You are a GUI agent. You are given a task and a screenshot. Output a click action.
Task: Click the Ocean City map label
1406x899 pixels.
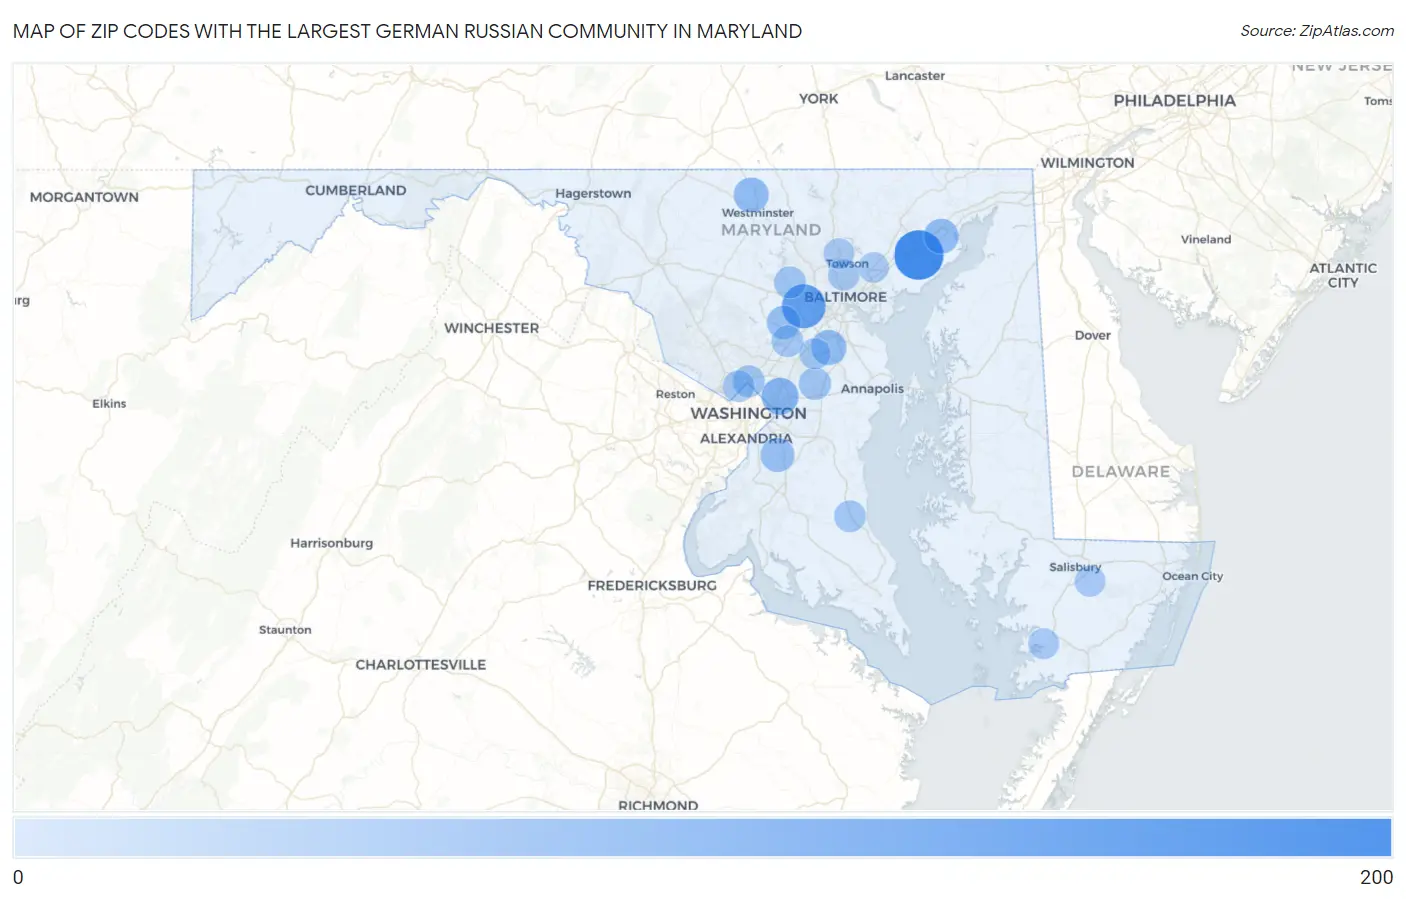(x=1192, y=576)
